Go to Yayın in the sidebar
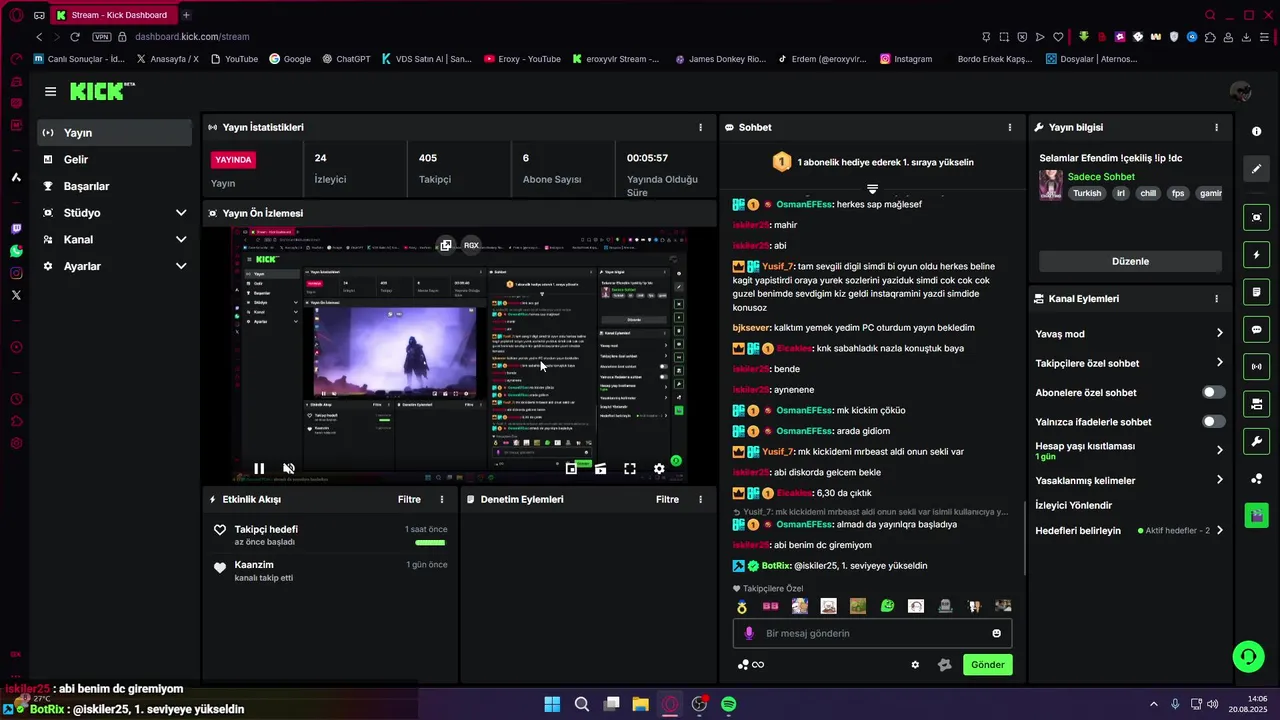This screenshot has width=1280, height=720. (114, 133)
